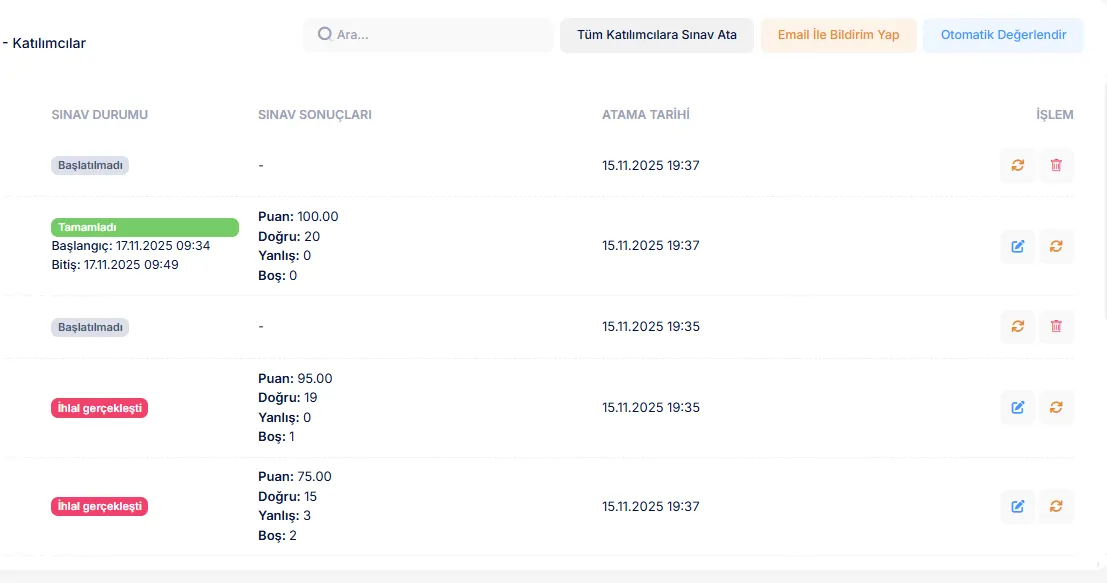Click the green Tamamladı status badge
The width and height of the screenshot is (1107, 583).
coord(144,227)
